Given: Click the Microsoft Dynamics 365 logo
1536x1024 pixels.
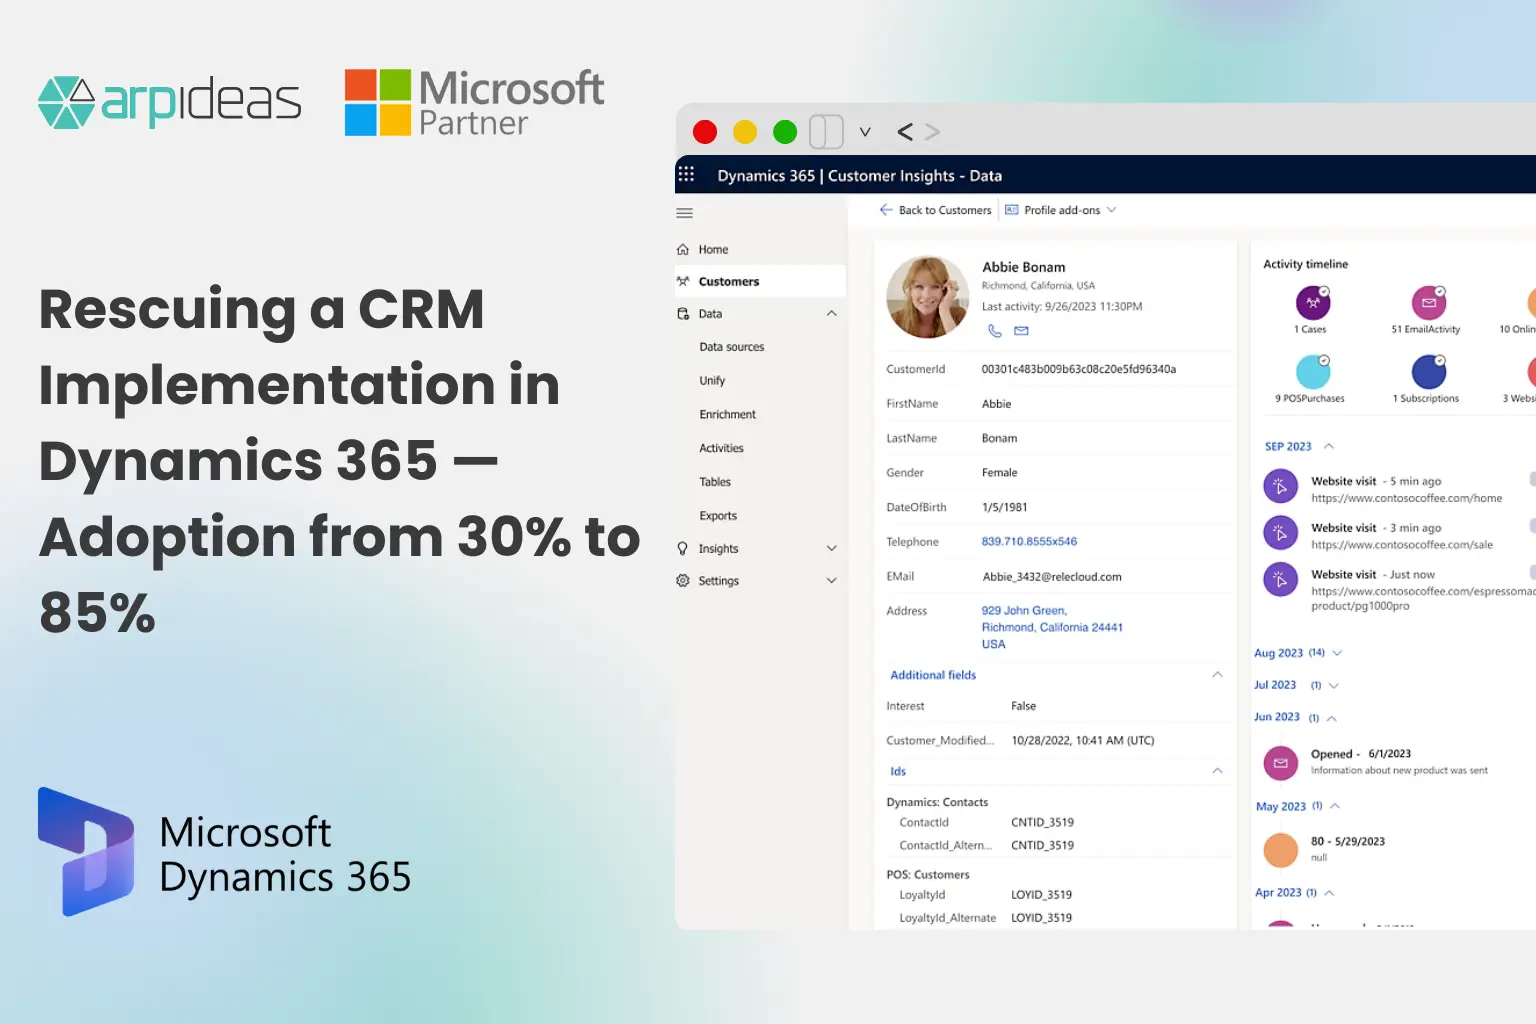Looking at the screenshot, I should click(x=224, y=852).
